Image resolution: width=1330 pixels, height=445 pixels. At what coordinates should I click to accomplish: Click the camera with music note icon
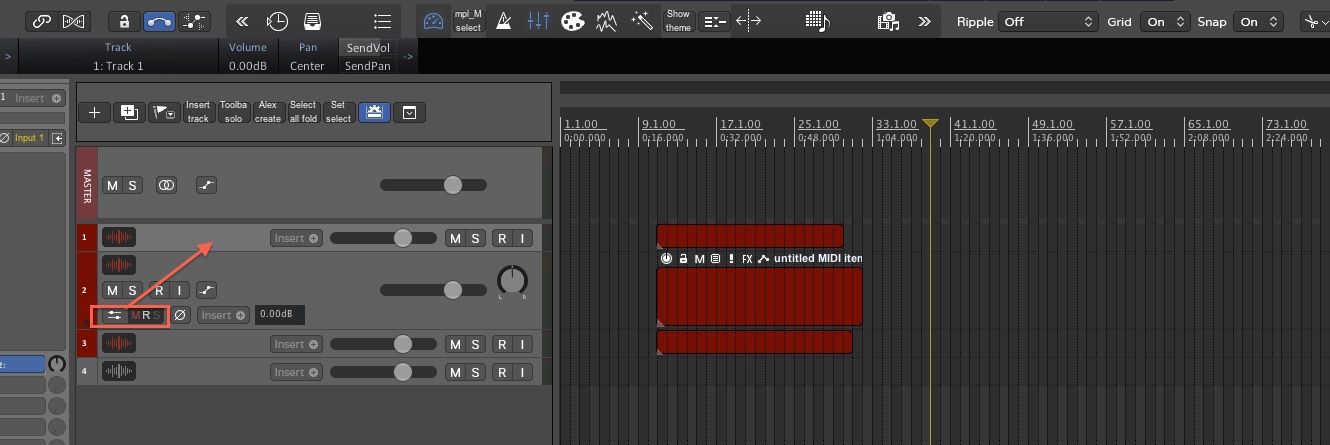tap(886, 21)
